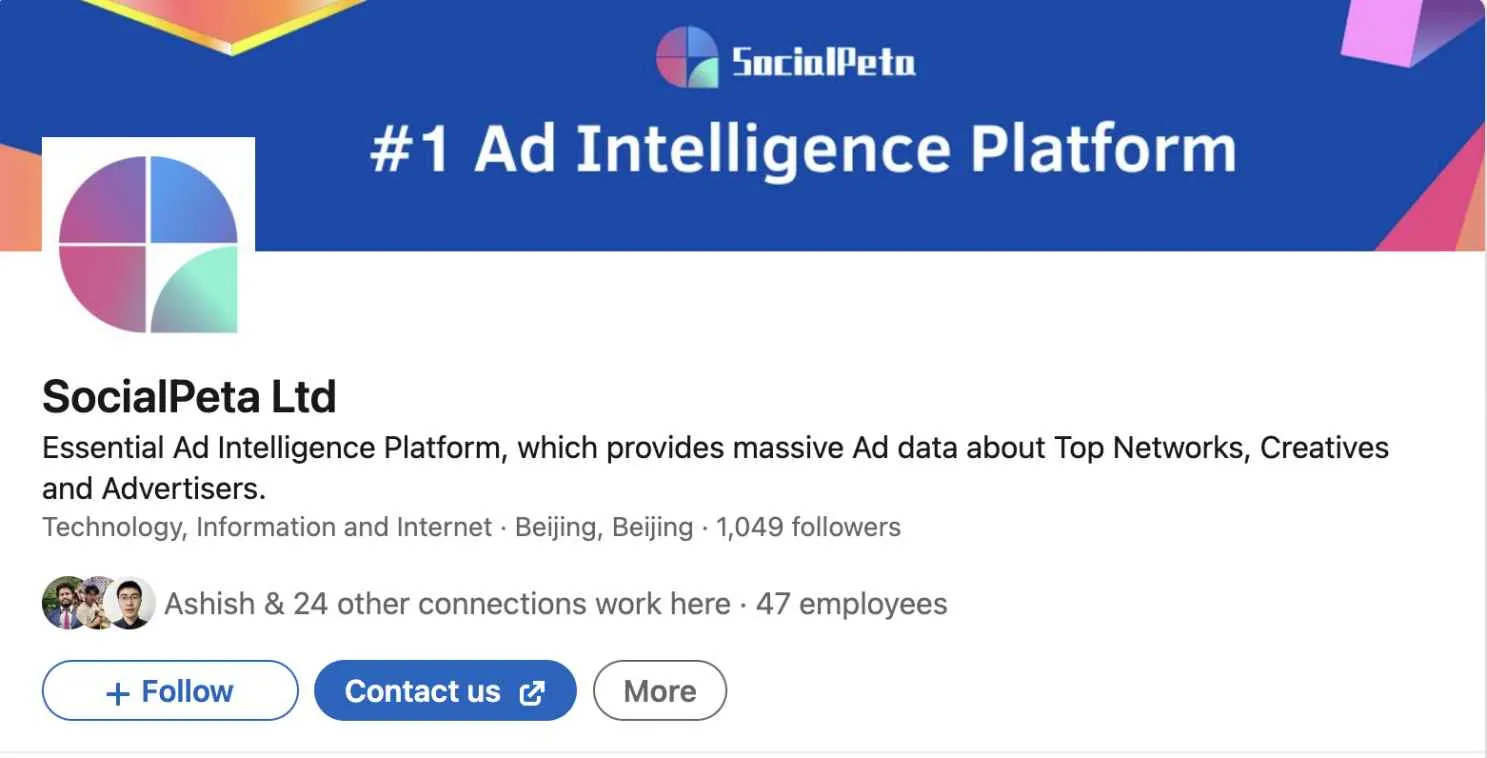
Task: Click the 1,049 followers count
Action: (x=808, y=527)
